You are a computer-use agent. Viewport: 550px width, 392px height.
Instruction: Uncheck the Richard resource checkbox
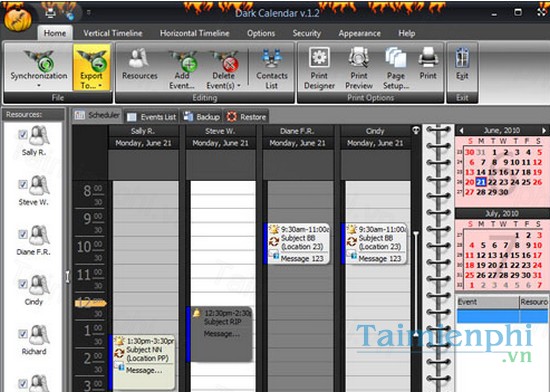tap(23, 333)
